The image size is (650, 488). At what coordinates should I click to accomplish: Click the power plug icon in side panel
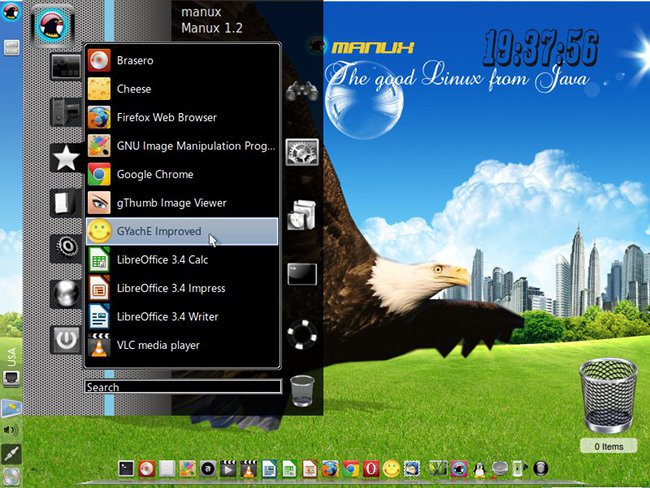click(x=11, y=454)
